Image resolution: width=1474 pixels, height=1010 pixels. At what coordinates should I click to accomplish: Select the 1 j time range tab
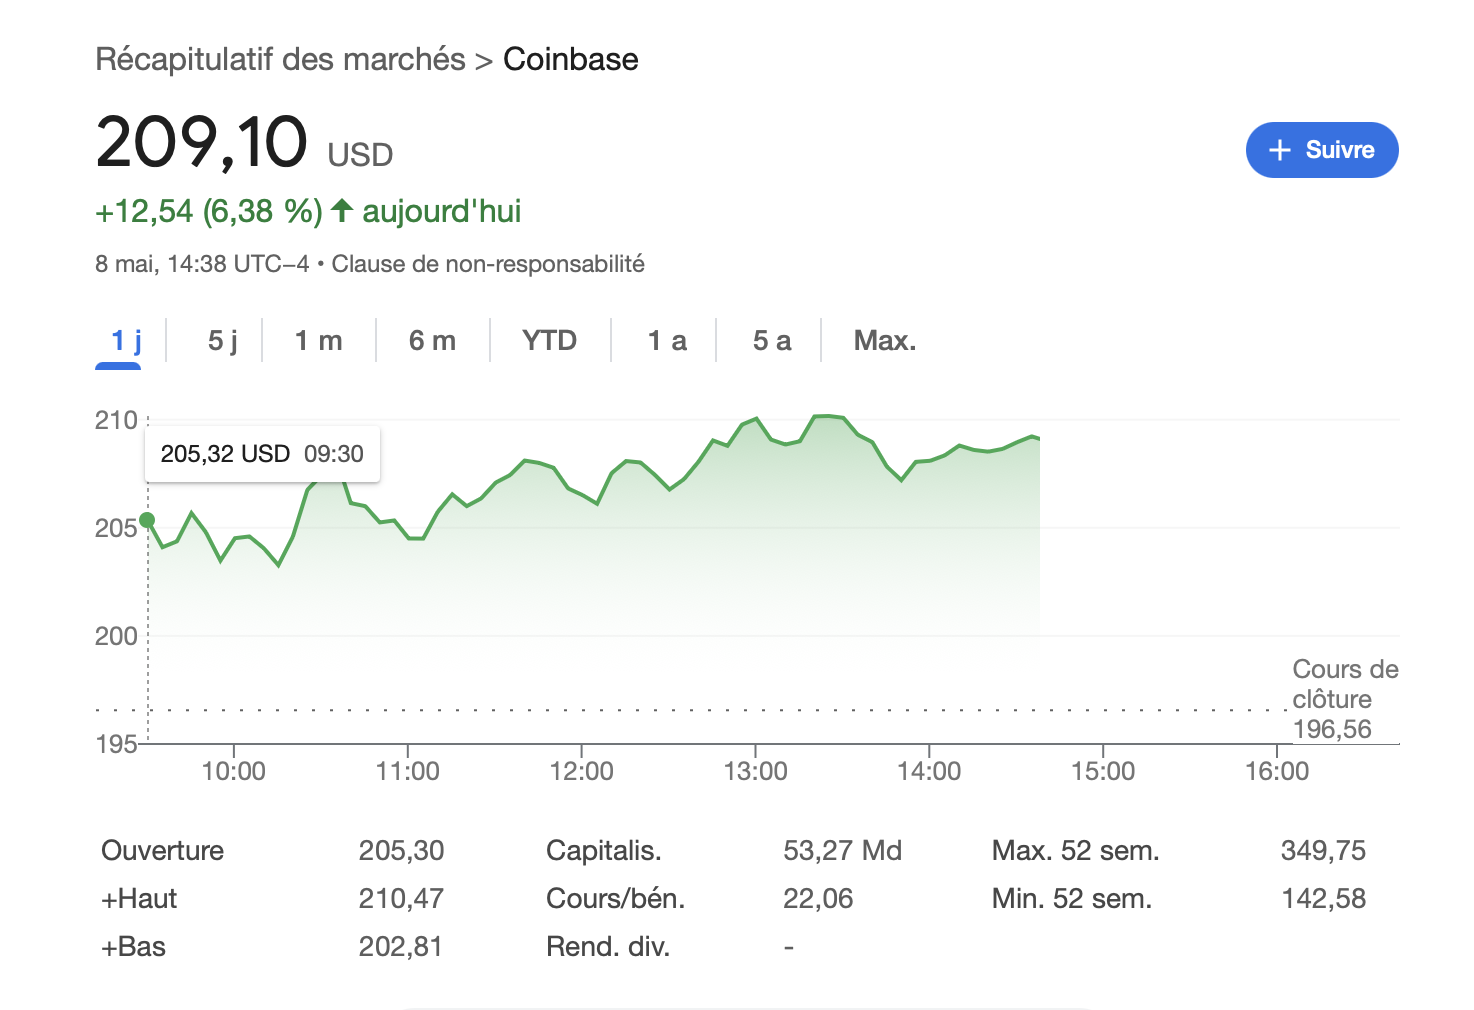tap(127, 341)
